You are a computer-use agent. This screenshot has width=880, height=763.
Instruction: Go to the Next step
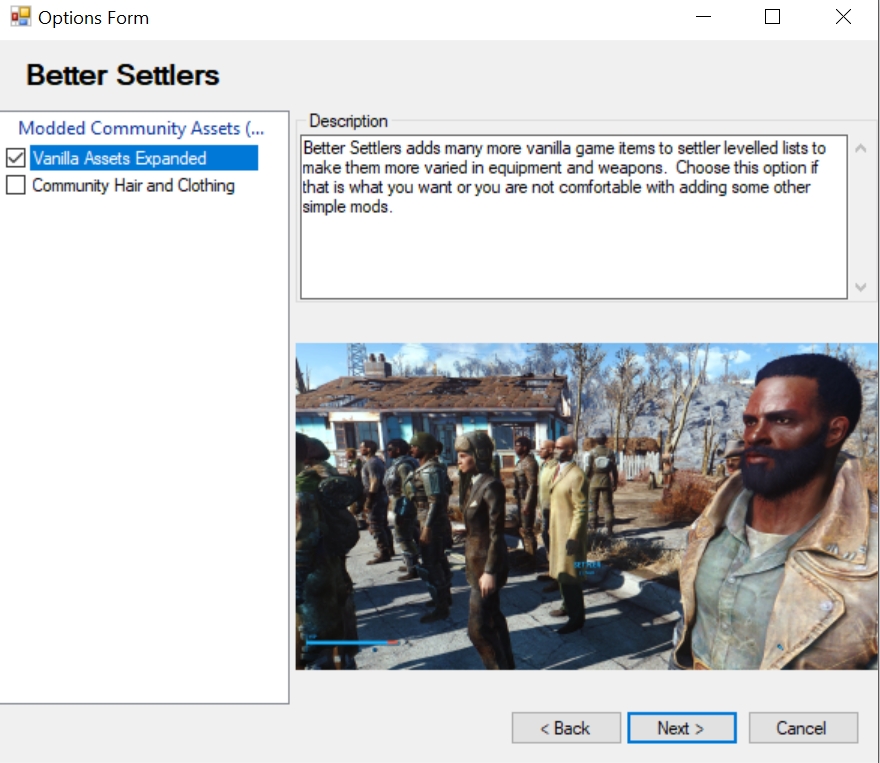click(x=681, y=728)
